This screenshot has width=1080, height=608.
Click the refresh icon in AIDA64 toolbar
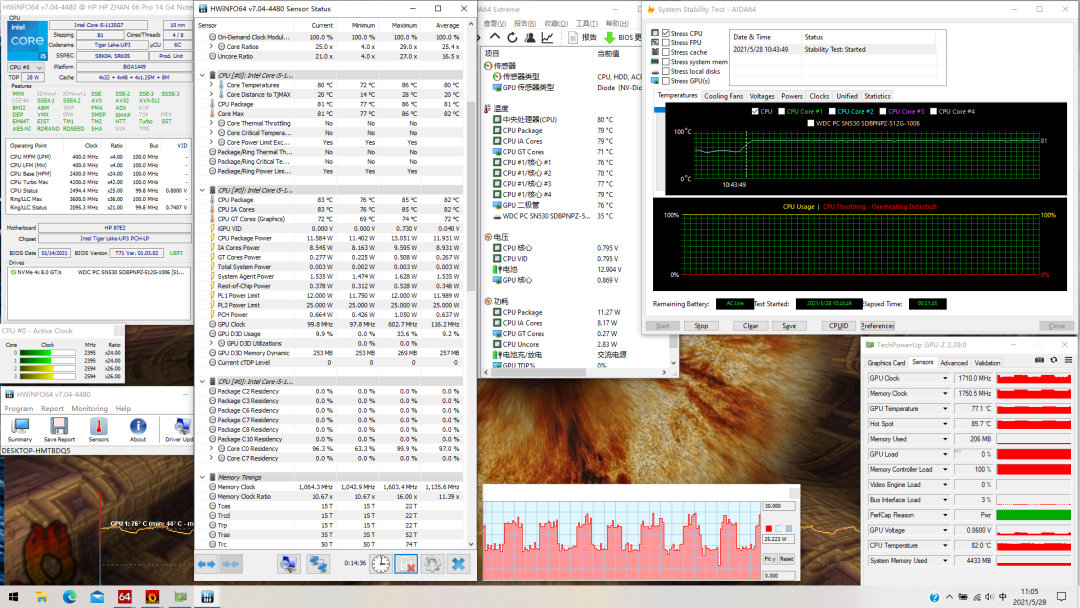click(512, 37)
